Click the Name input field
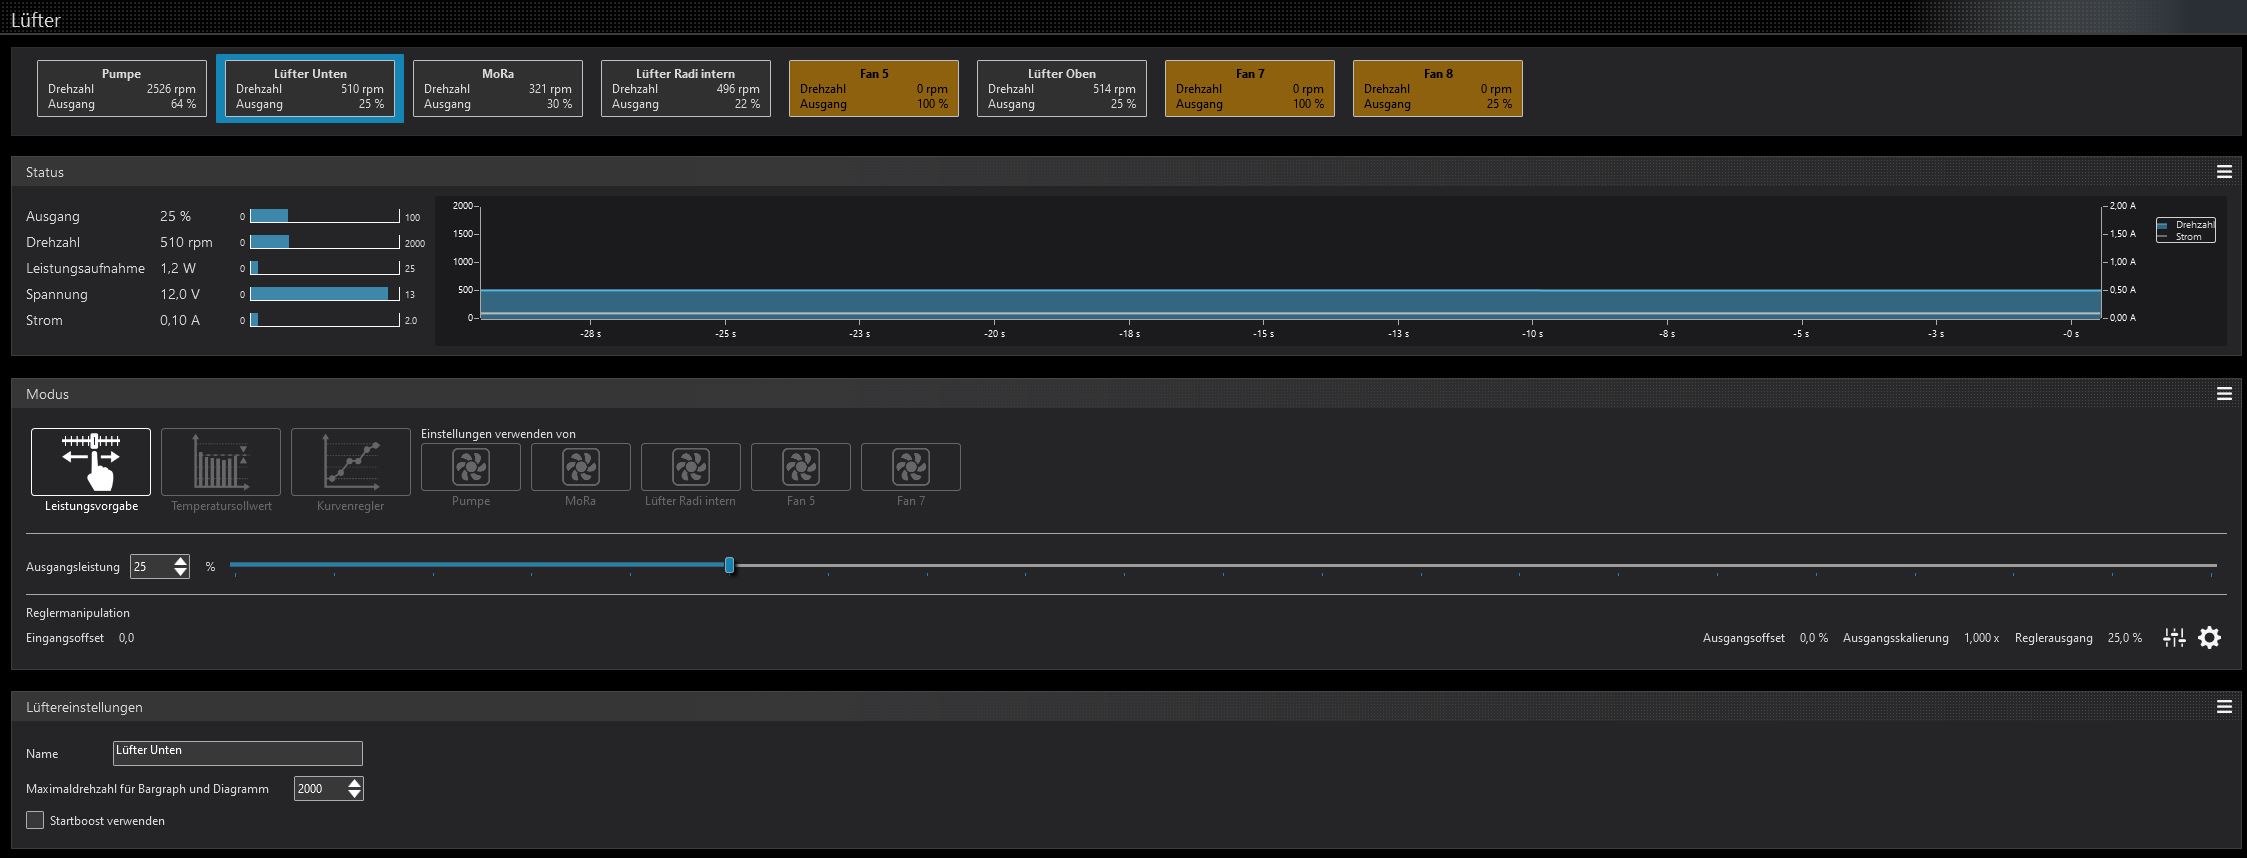The width and height of the screenshot is (2247, 858). click(238, 753)
